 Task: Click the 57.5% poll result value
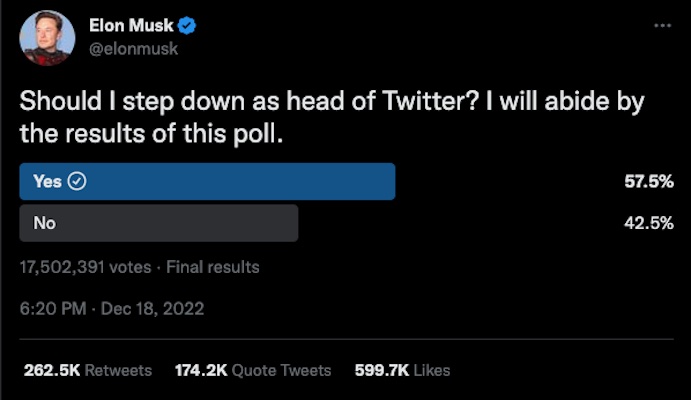pyautogui.click(x=647, y=182)
